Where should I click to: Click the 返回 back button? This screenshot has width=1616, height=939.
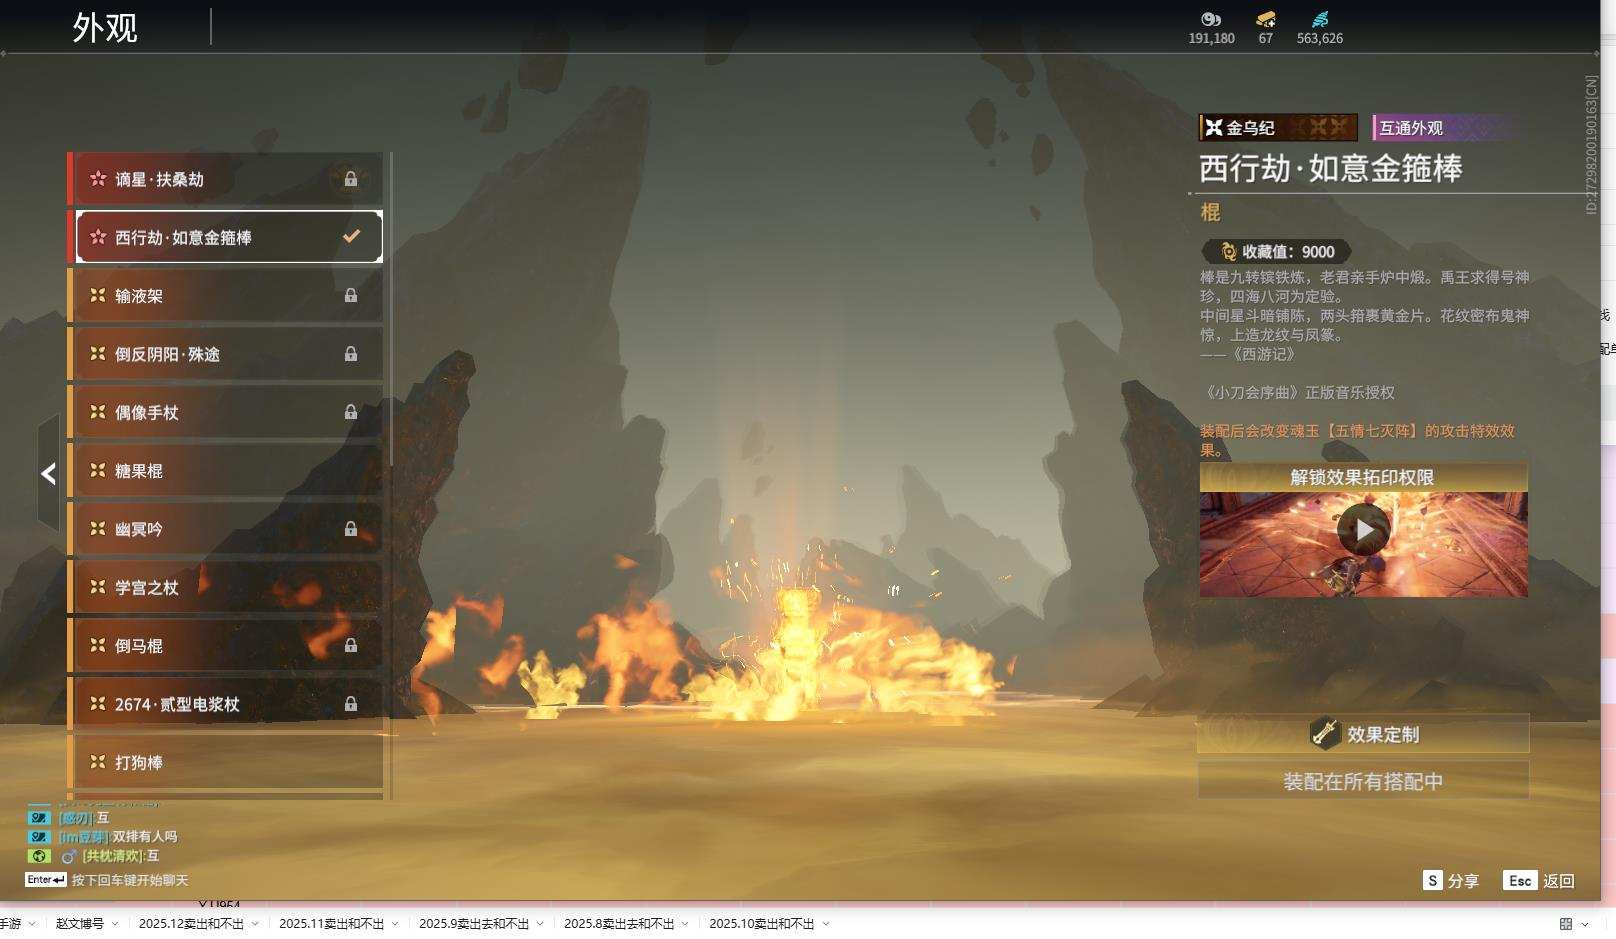tap(1539, 881)
